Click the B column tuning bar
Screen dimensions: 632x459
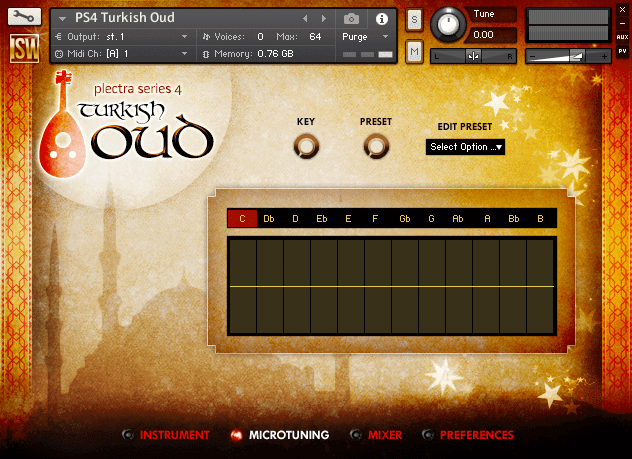click(x=540, y=286)
